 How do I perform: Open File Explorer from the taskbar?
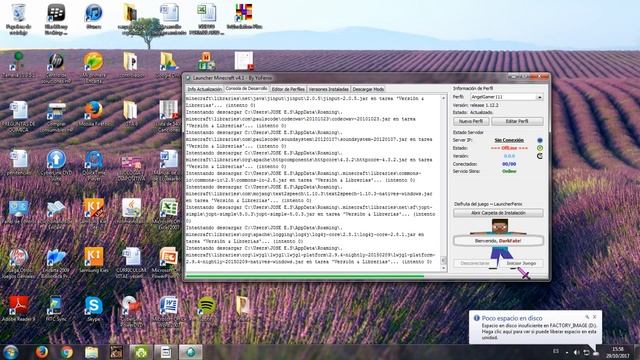pos(91,352)
